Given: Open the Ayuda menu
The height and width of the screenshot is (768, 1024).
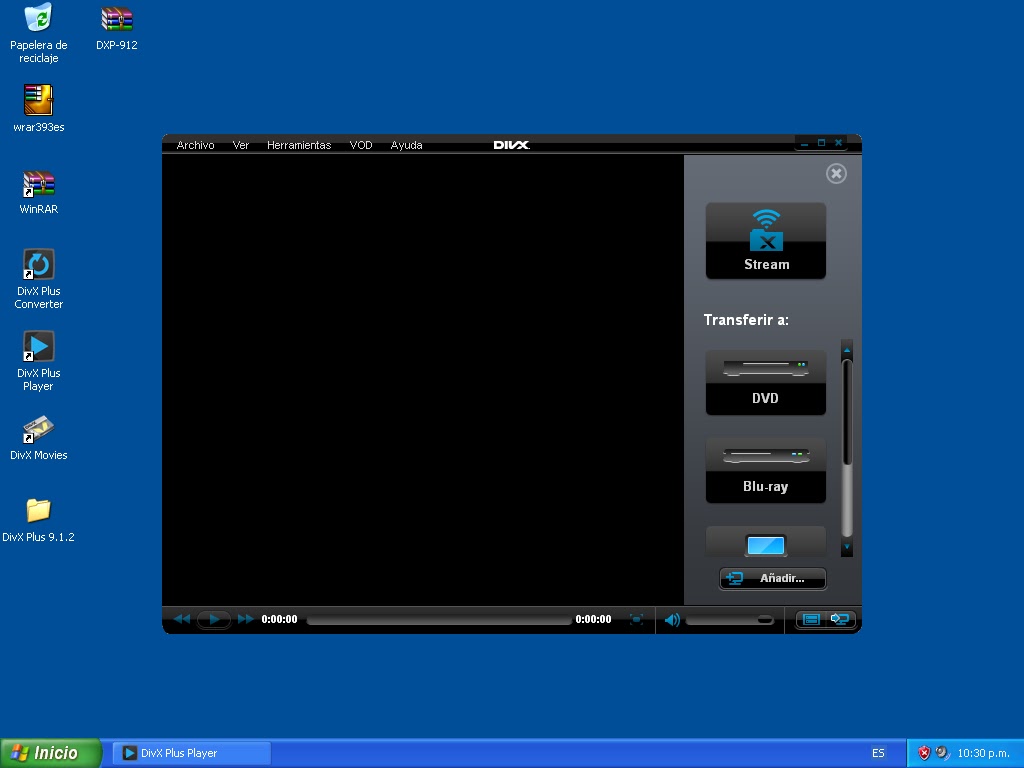Looking at the screenshot, I should [x=406, y=145].
